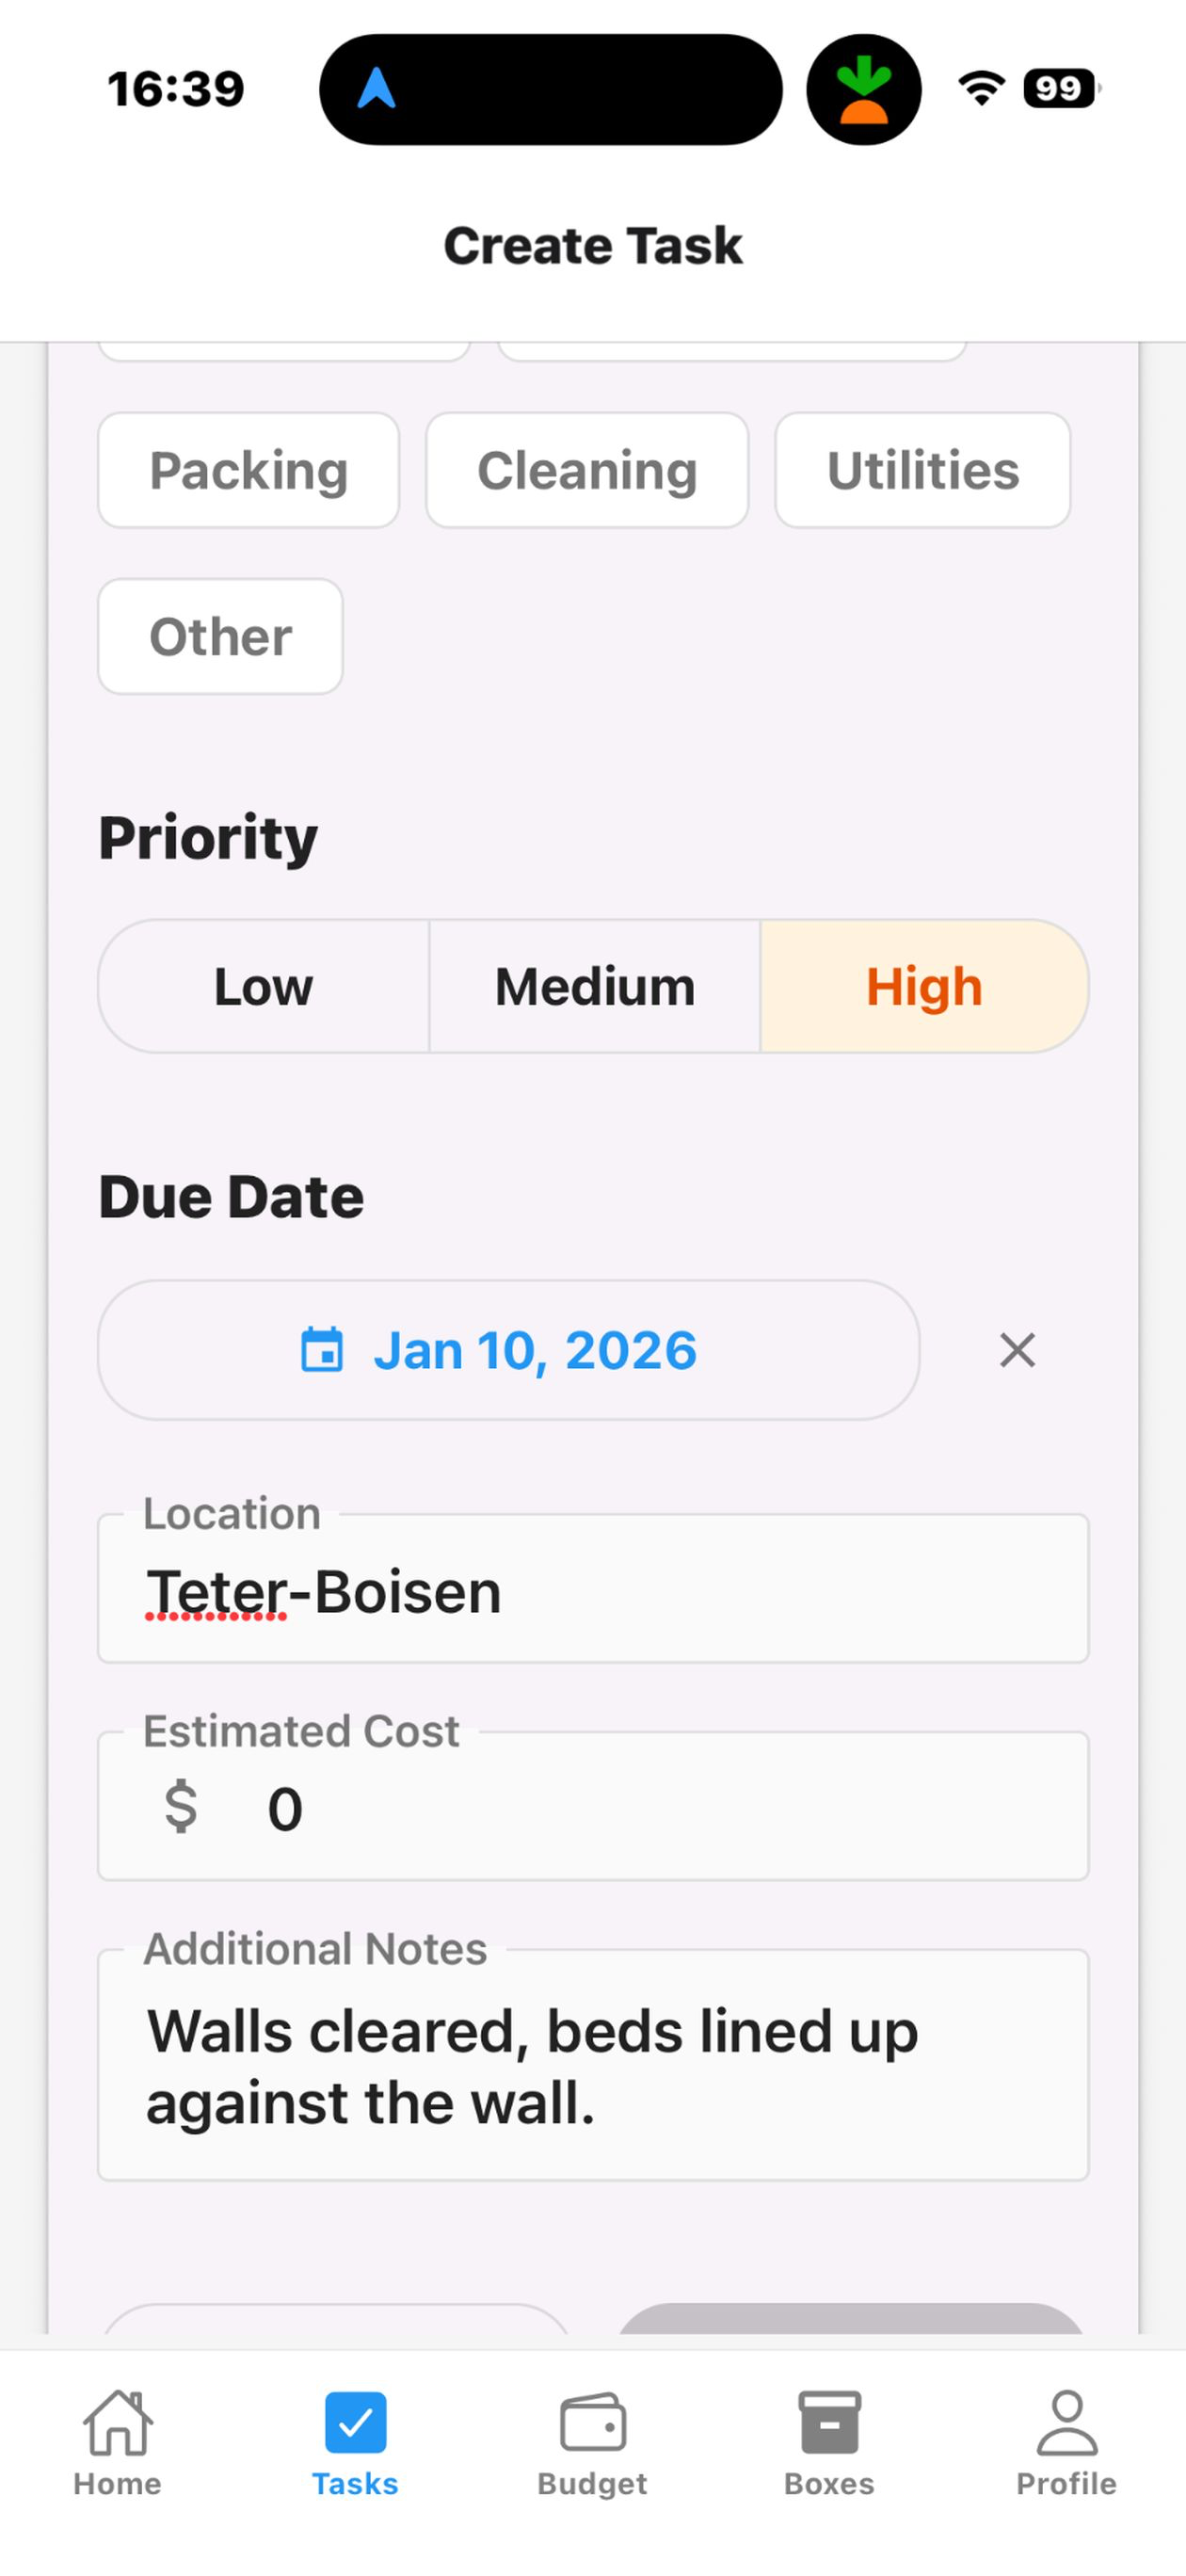Select Medium priority

coord(595,986)
